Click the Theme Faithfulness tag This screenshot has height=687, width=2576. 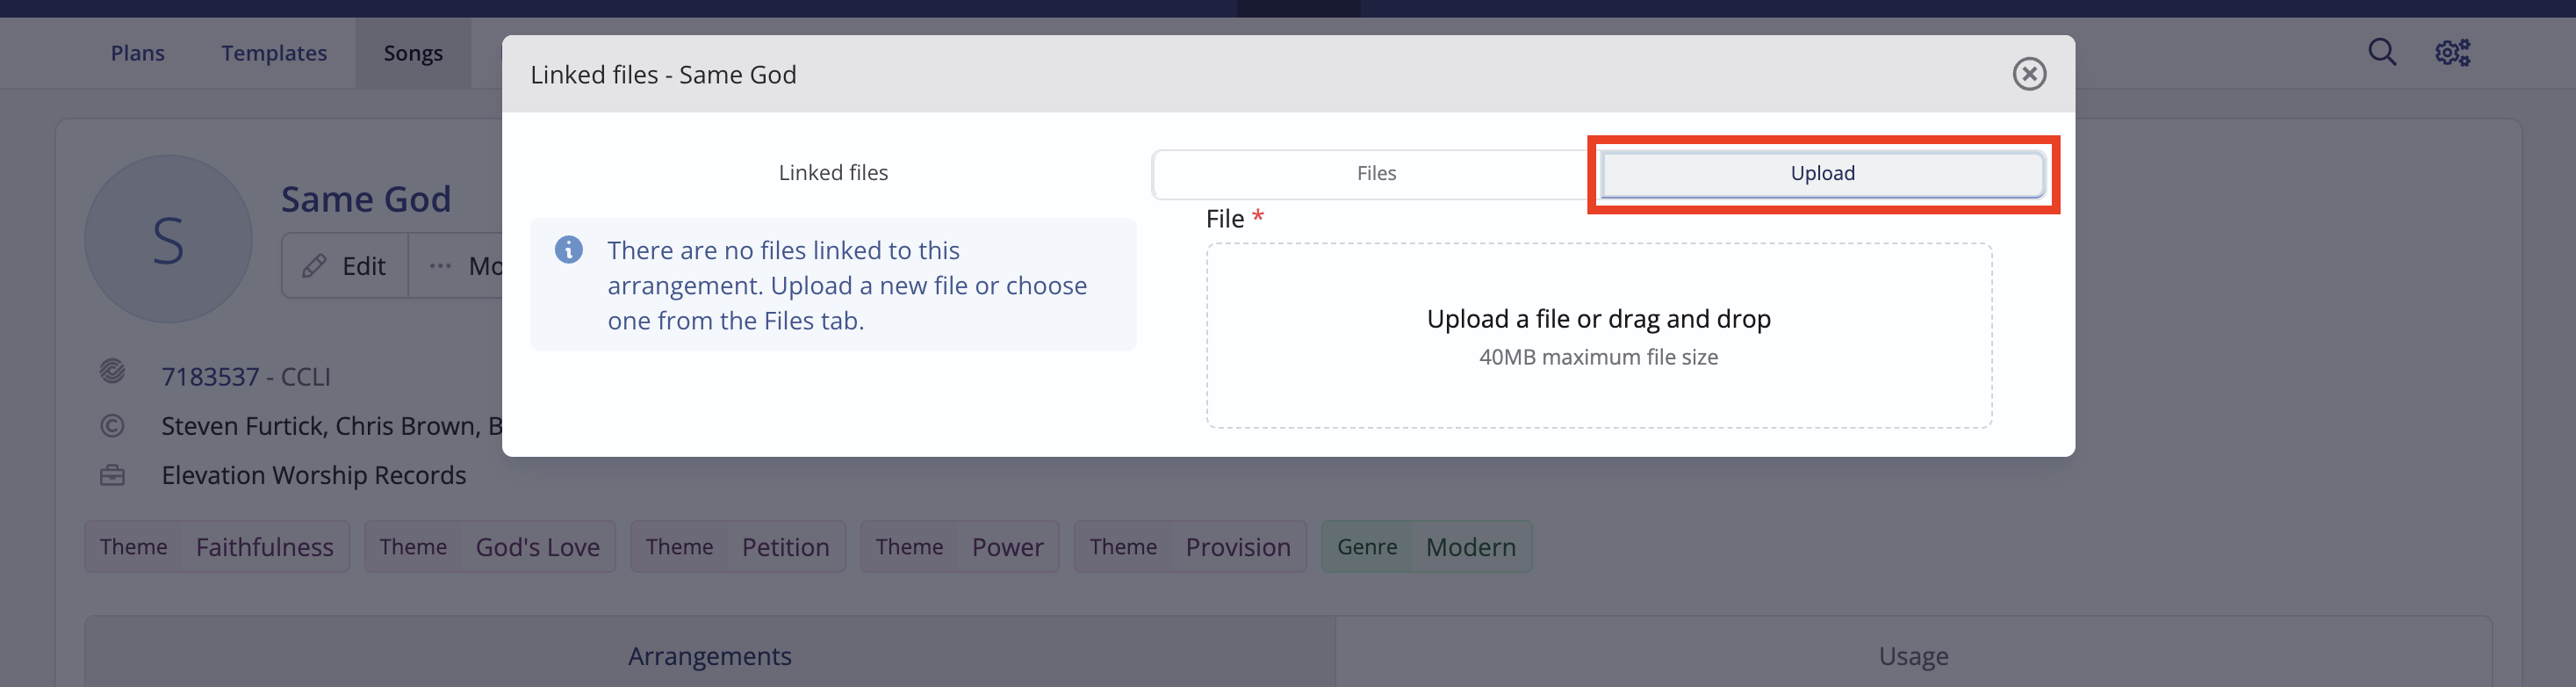click(x=217, y=547)
